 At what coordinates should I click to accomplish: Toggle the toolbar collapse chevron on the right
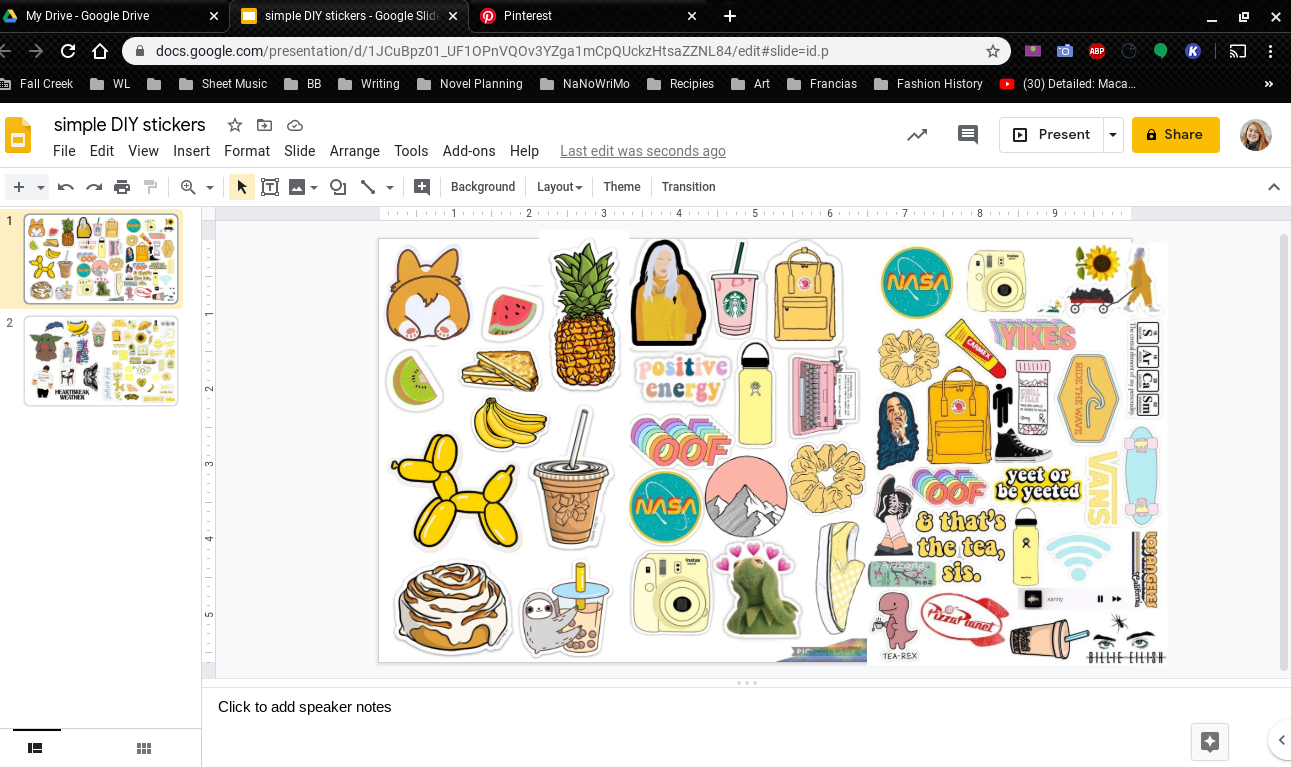[x=1274, y=186]
